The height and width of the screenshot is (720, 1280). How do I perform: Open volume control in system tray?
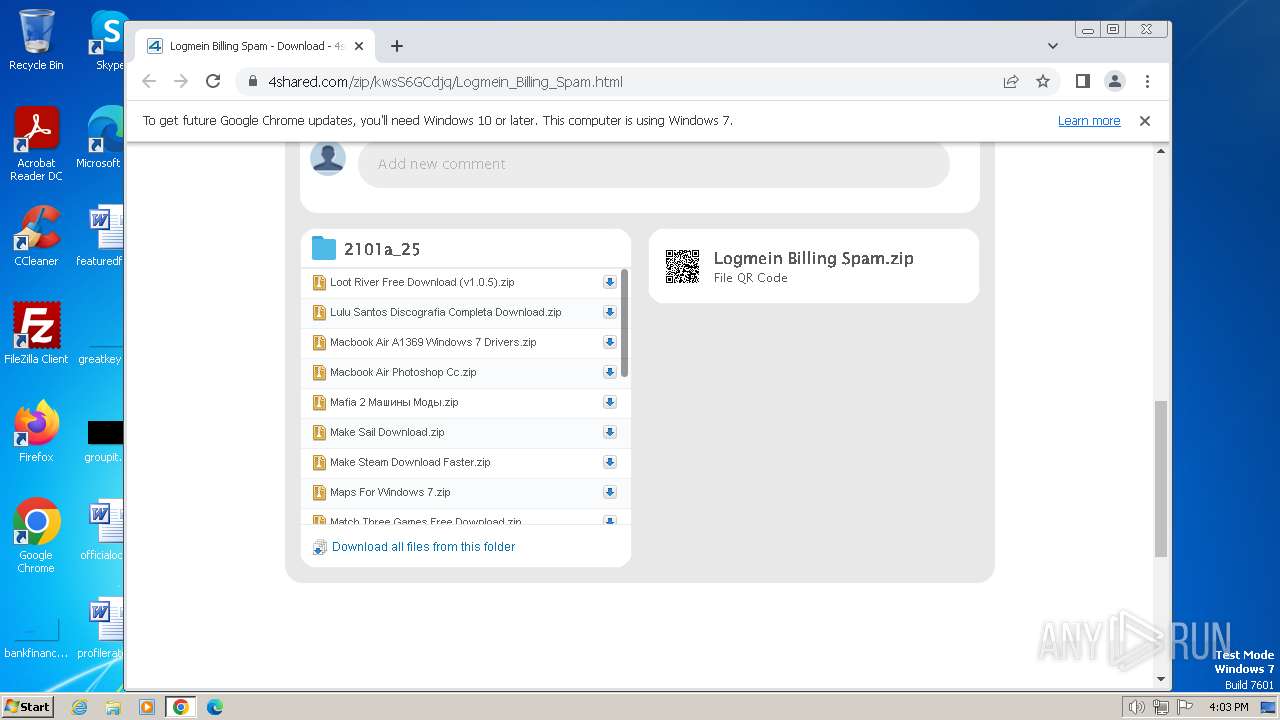point(1137,707)
